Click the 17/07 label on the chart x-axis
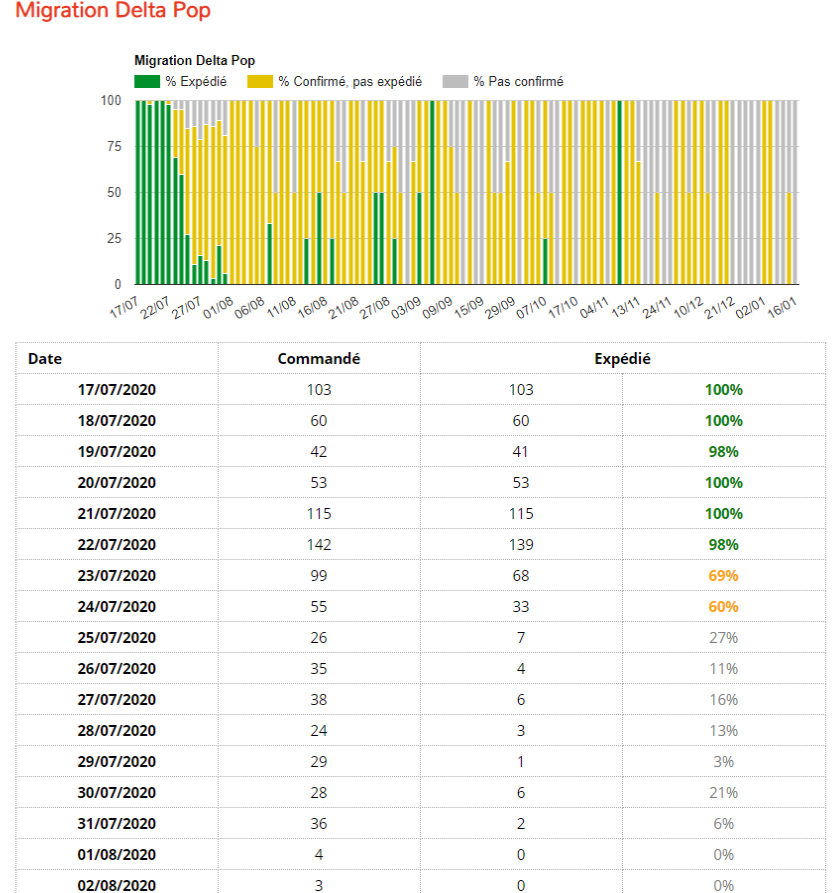This screenshot has width=833, height=893. pos(125,306)
